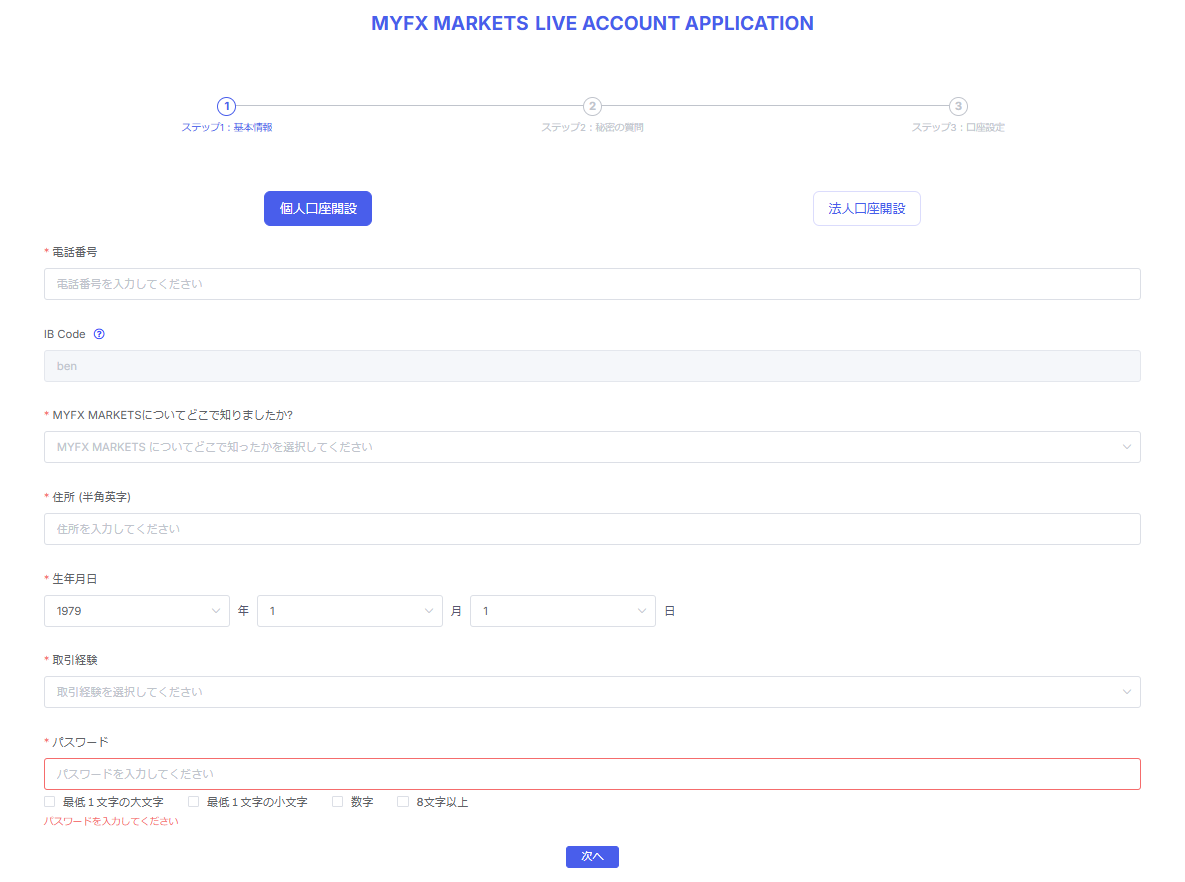1185x882 pixels.
Task: Click the ステップ1：基本情報 step label
Action: pos(227,128)
